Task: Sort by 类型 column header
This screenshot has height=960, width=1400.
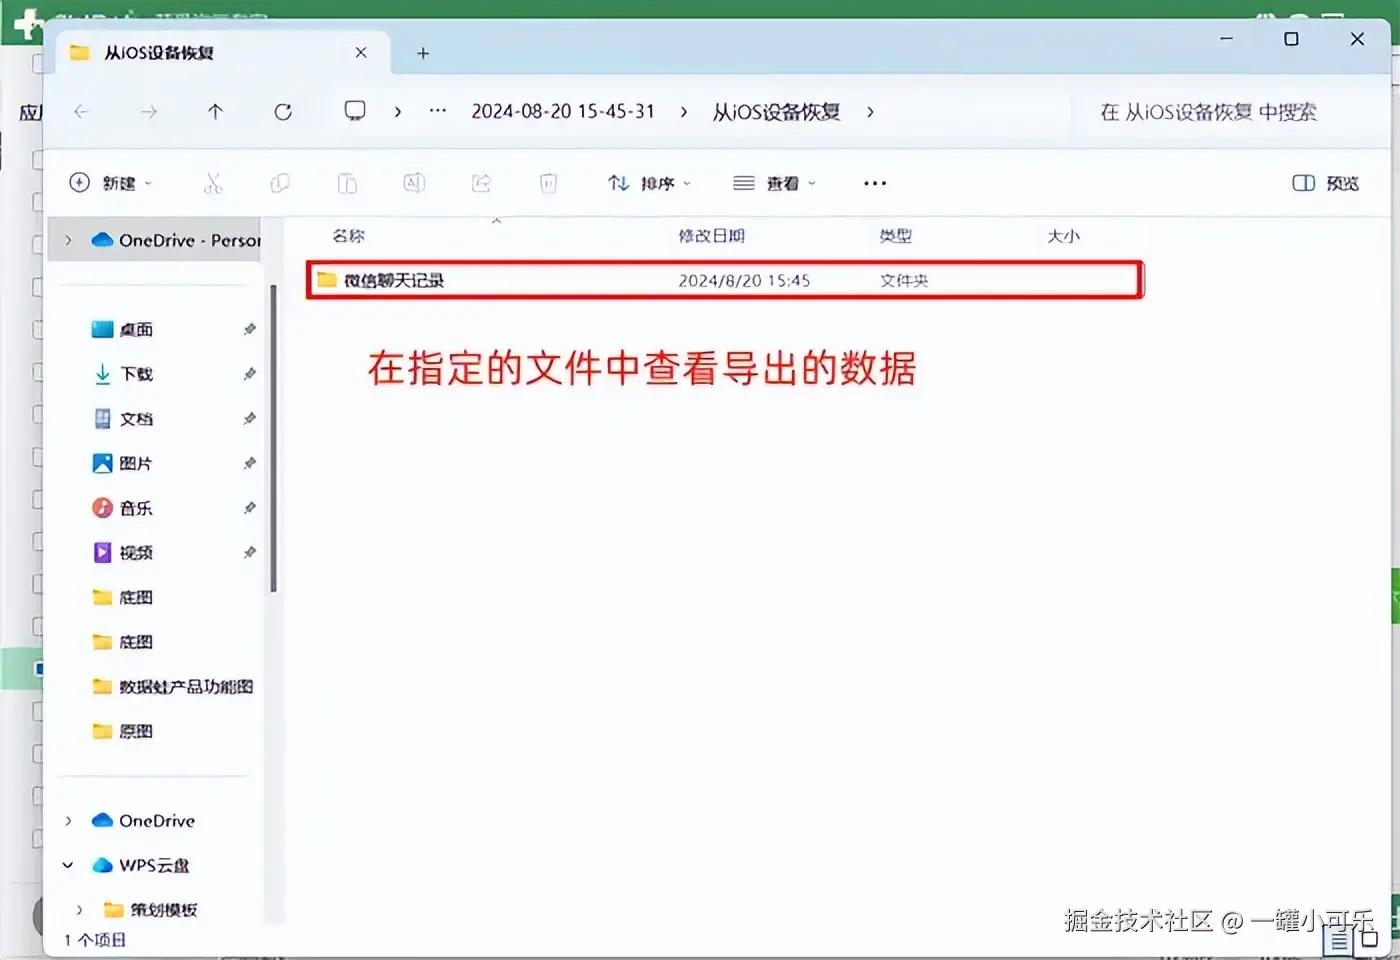Action: click(x=896, y=236)
